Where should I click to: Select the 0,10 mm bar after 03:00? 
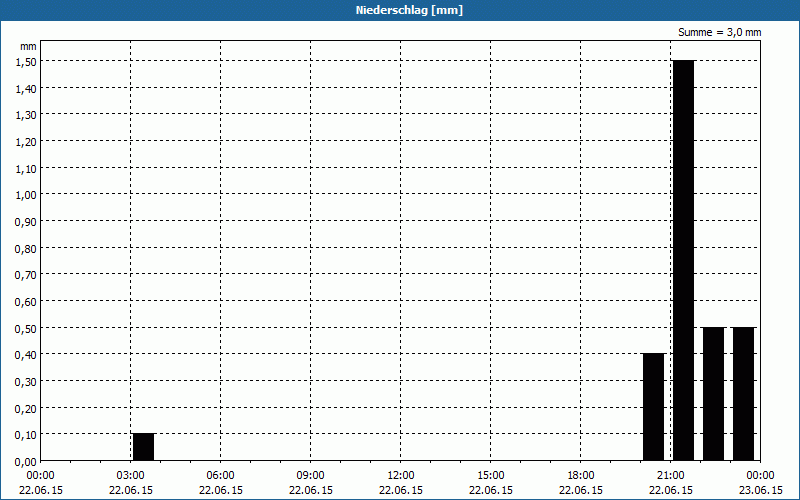pos(143,447)
